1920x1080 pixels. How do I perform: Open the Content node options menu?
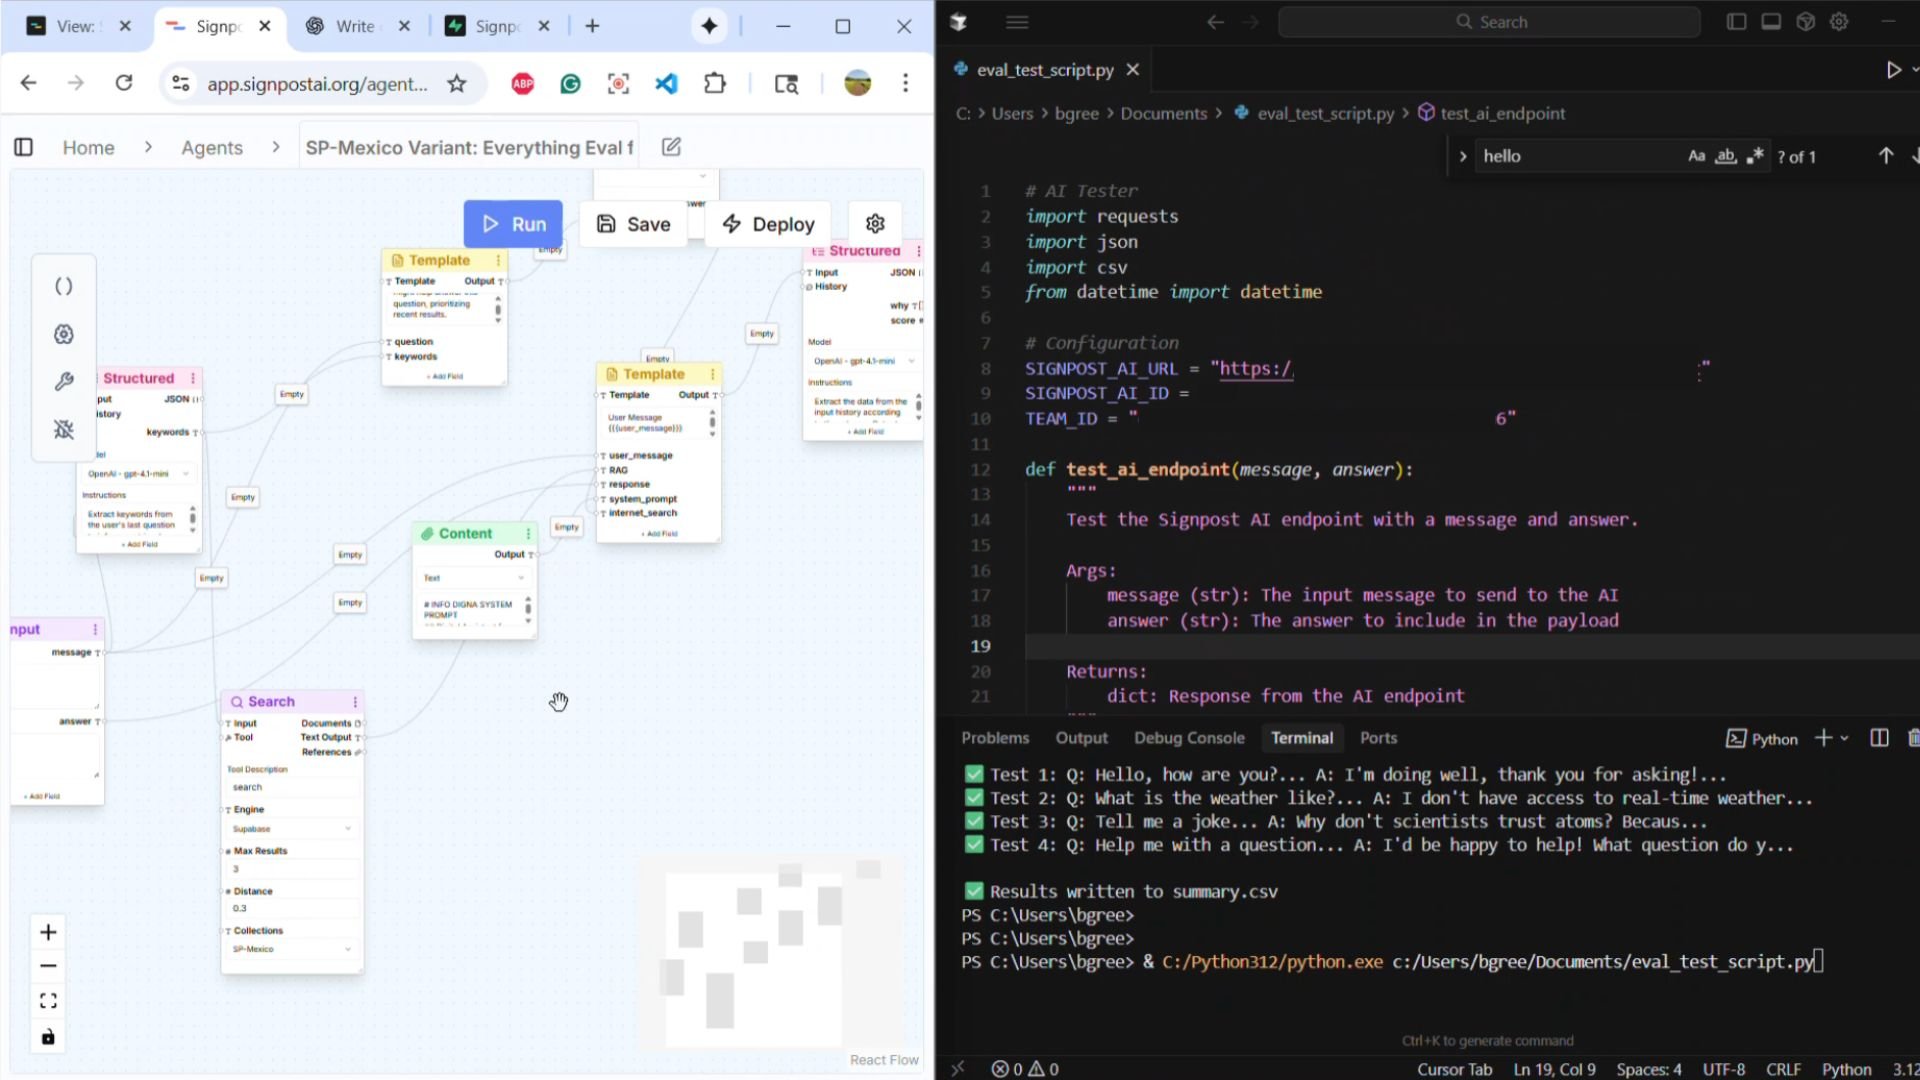tap(528, 534)
